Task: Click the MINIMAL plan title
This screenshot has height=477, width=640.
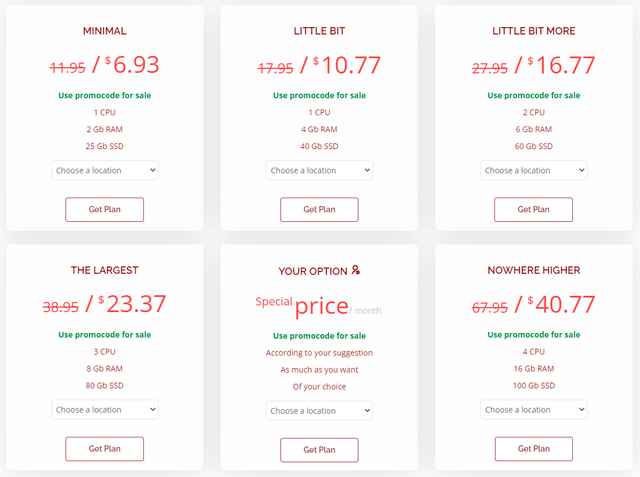Action: point(105,31)
